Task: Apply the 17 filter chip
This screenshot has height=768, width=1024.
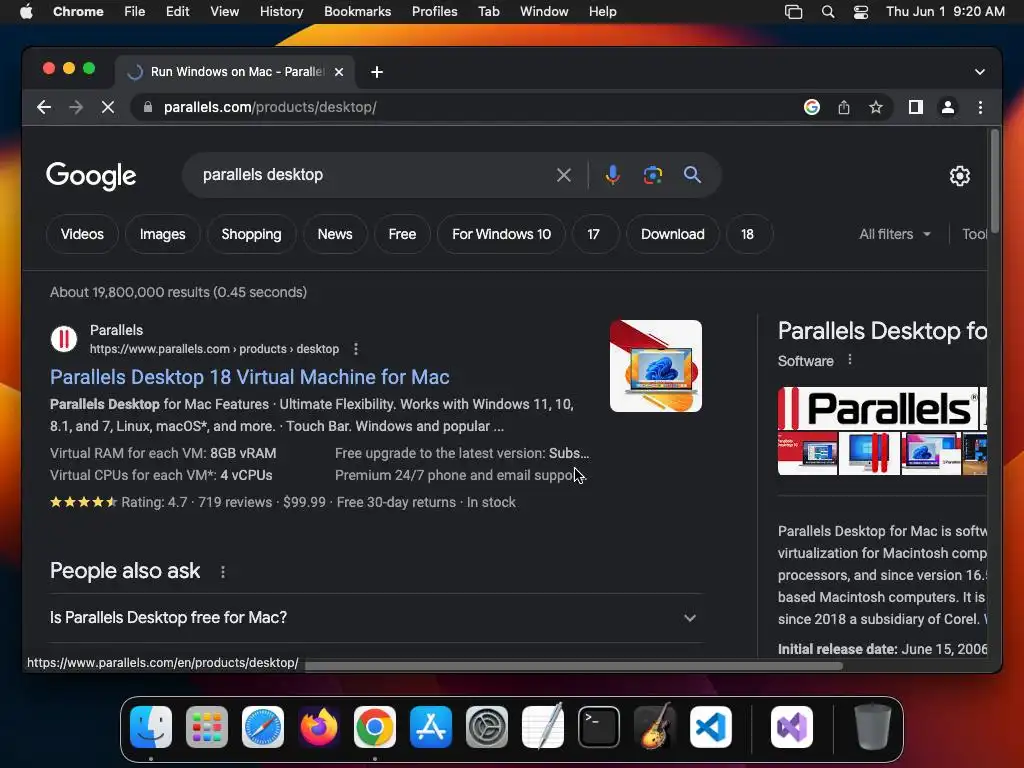Action: pos(594,234)
